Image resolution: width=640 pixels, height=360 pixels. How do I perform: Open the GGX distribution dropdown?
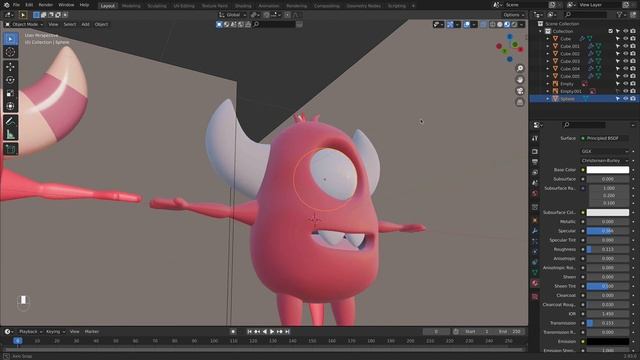(x=604, y=151)
